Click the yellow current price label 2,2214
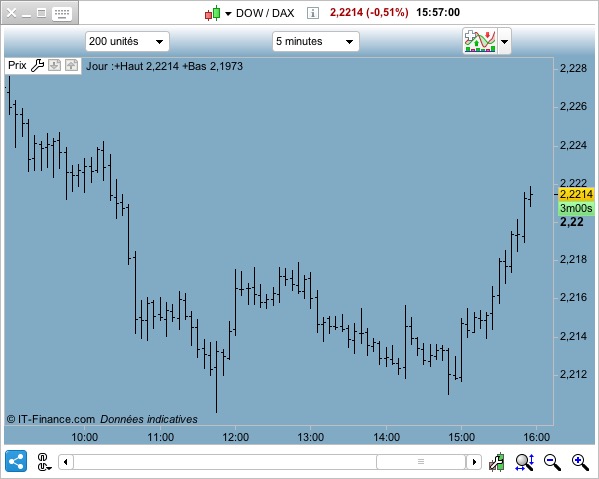 576,194
